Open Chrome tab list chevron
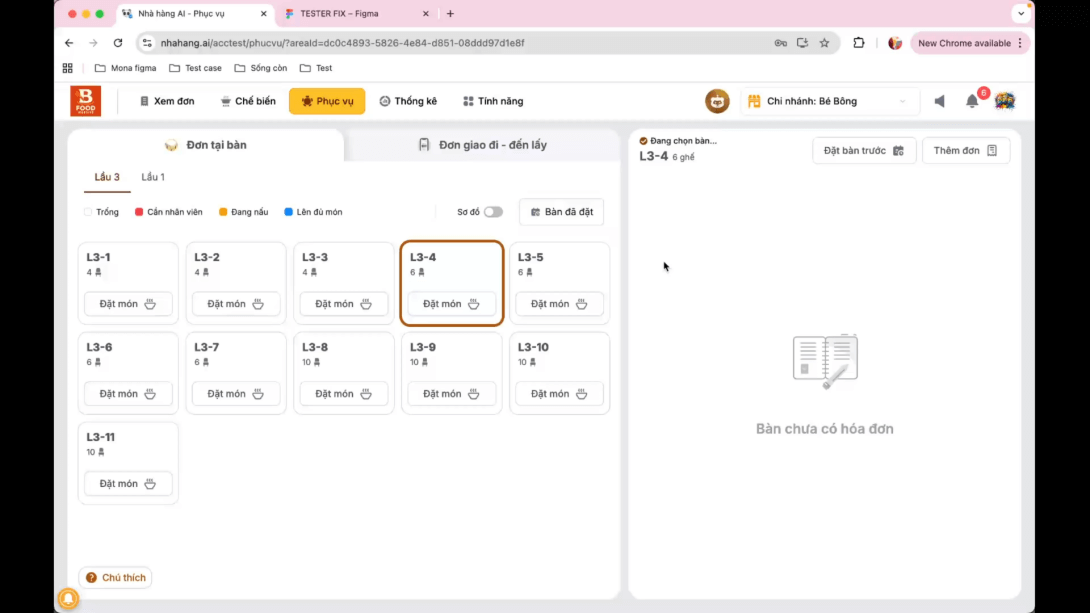The width and height of the screenshot is (1090, 613). pyautogui.click(x=1020, y=14)
